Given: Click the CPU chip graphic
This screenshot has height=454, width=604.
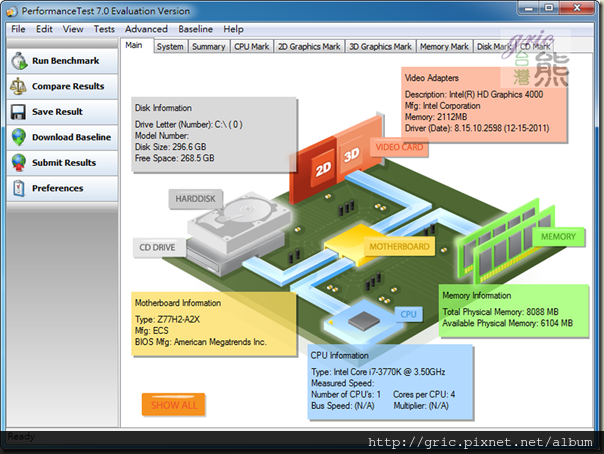Looking at the screenshot, I should tap(364, 322).
